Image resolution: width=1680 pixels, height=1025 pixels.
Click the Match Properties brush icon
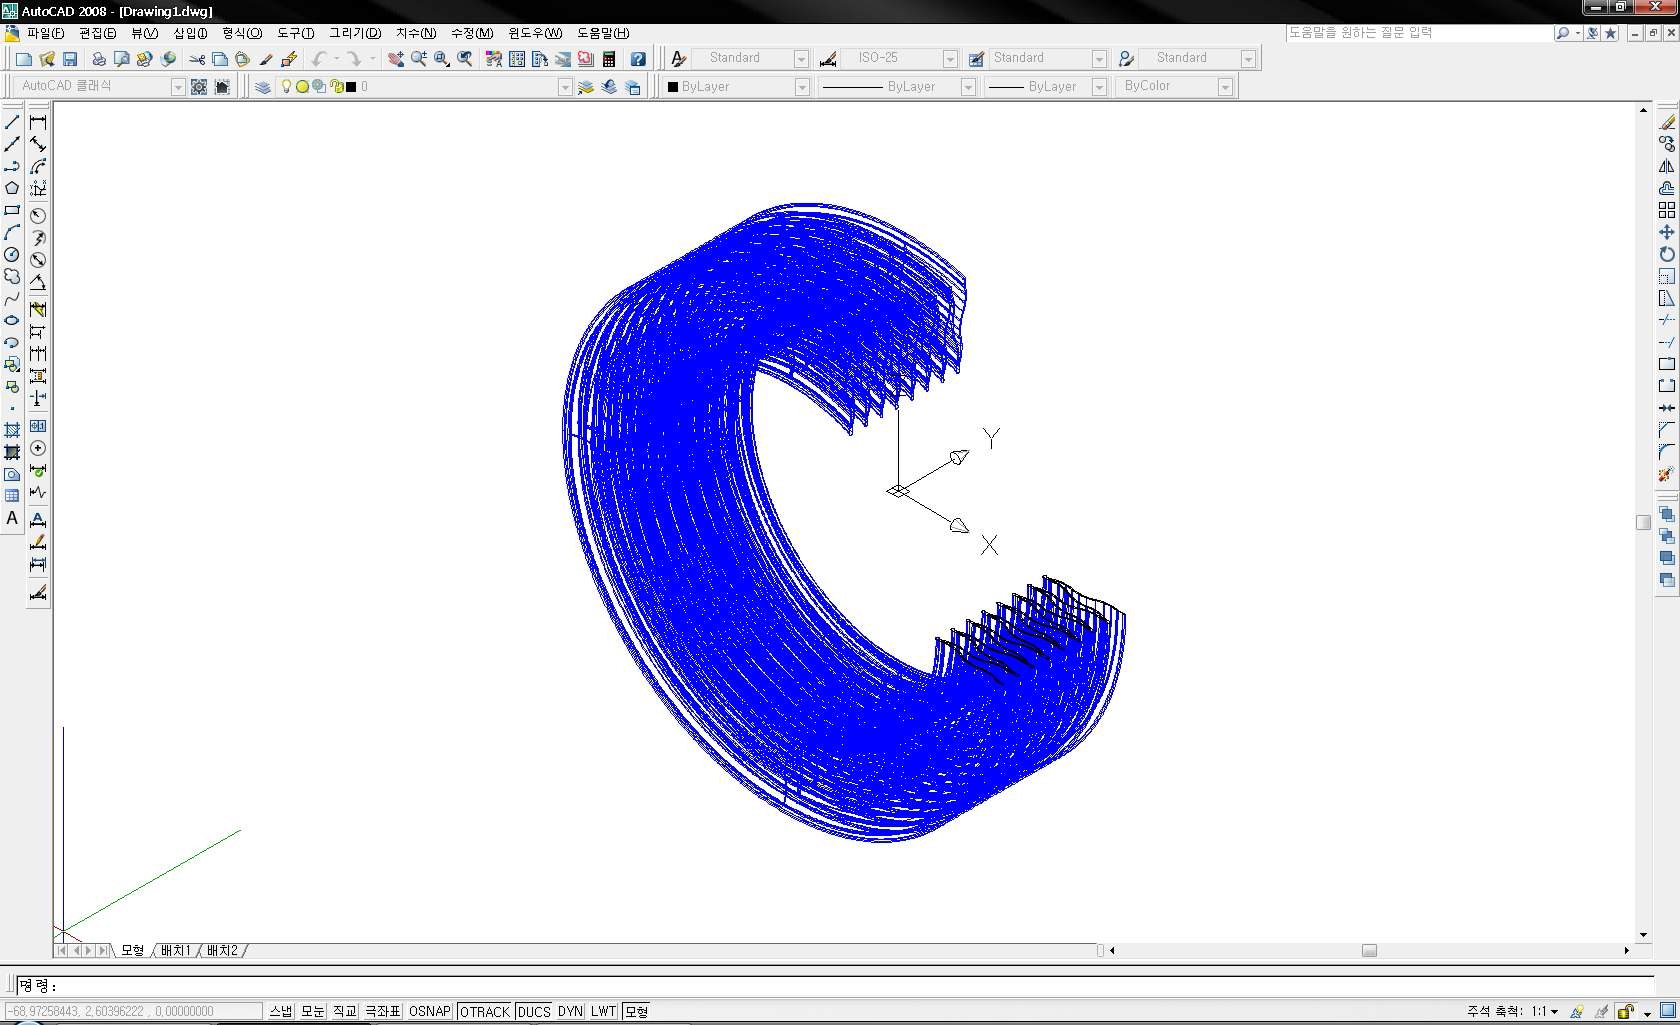[266, 59]
